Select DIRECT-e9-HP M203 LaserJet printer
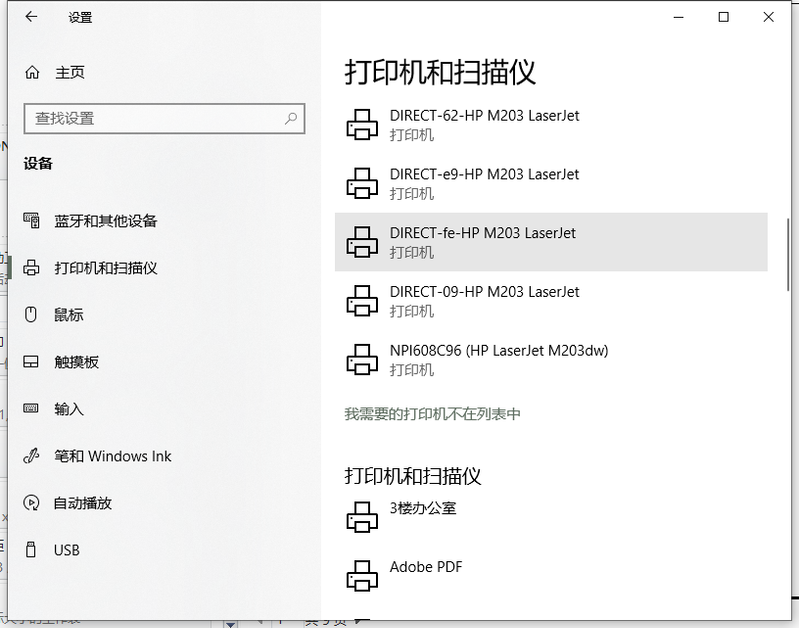Screen dimensions: 799x628 coord(551,183)
